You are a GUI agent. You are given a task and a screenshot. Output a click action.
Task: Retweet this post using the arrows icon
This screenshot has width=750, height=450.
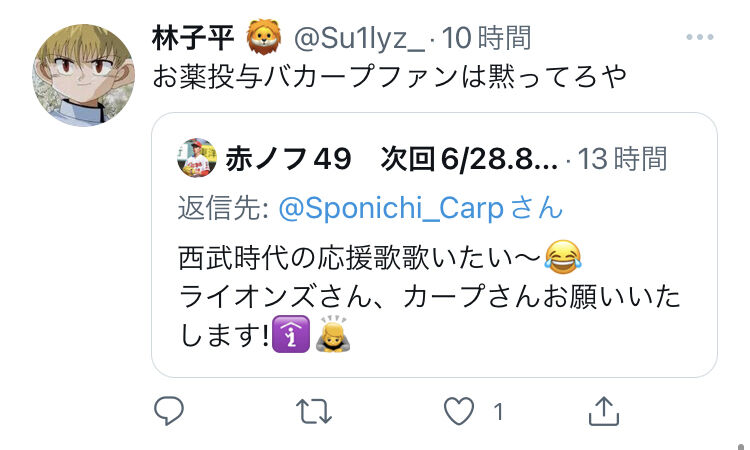pos(314,411)
